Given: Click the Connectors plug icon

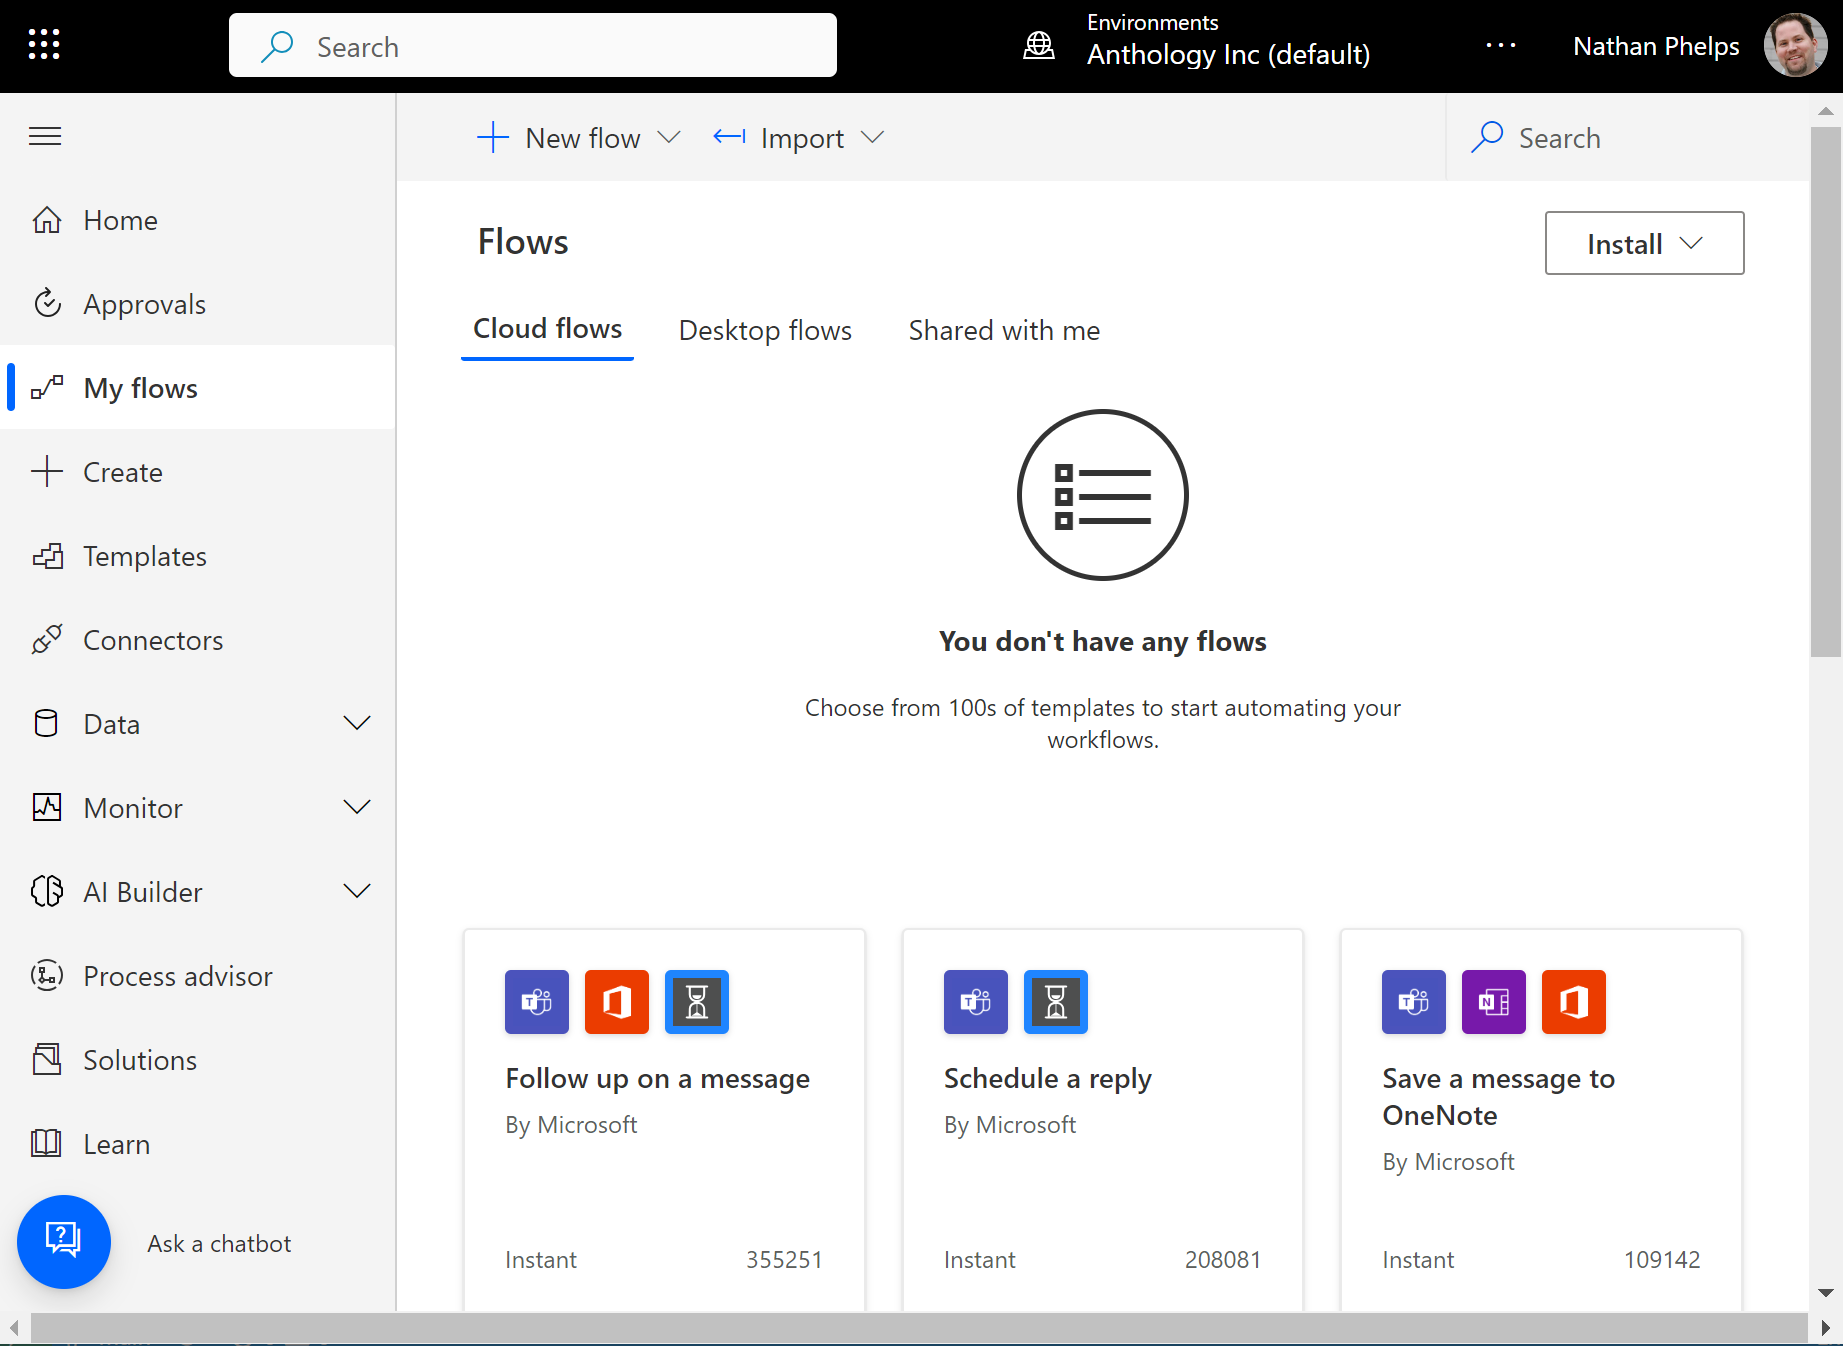Looking at the screenshot, I should coord(47,640).
